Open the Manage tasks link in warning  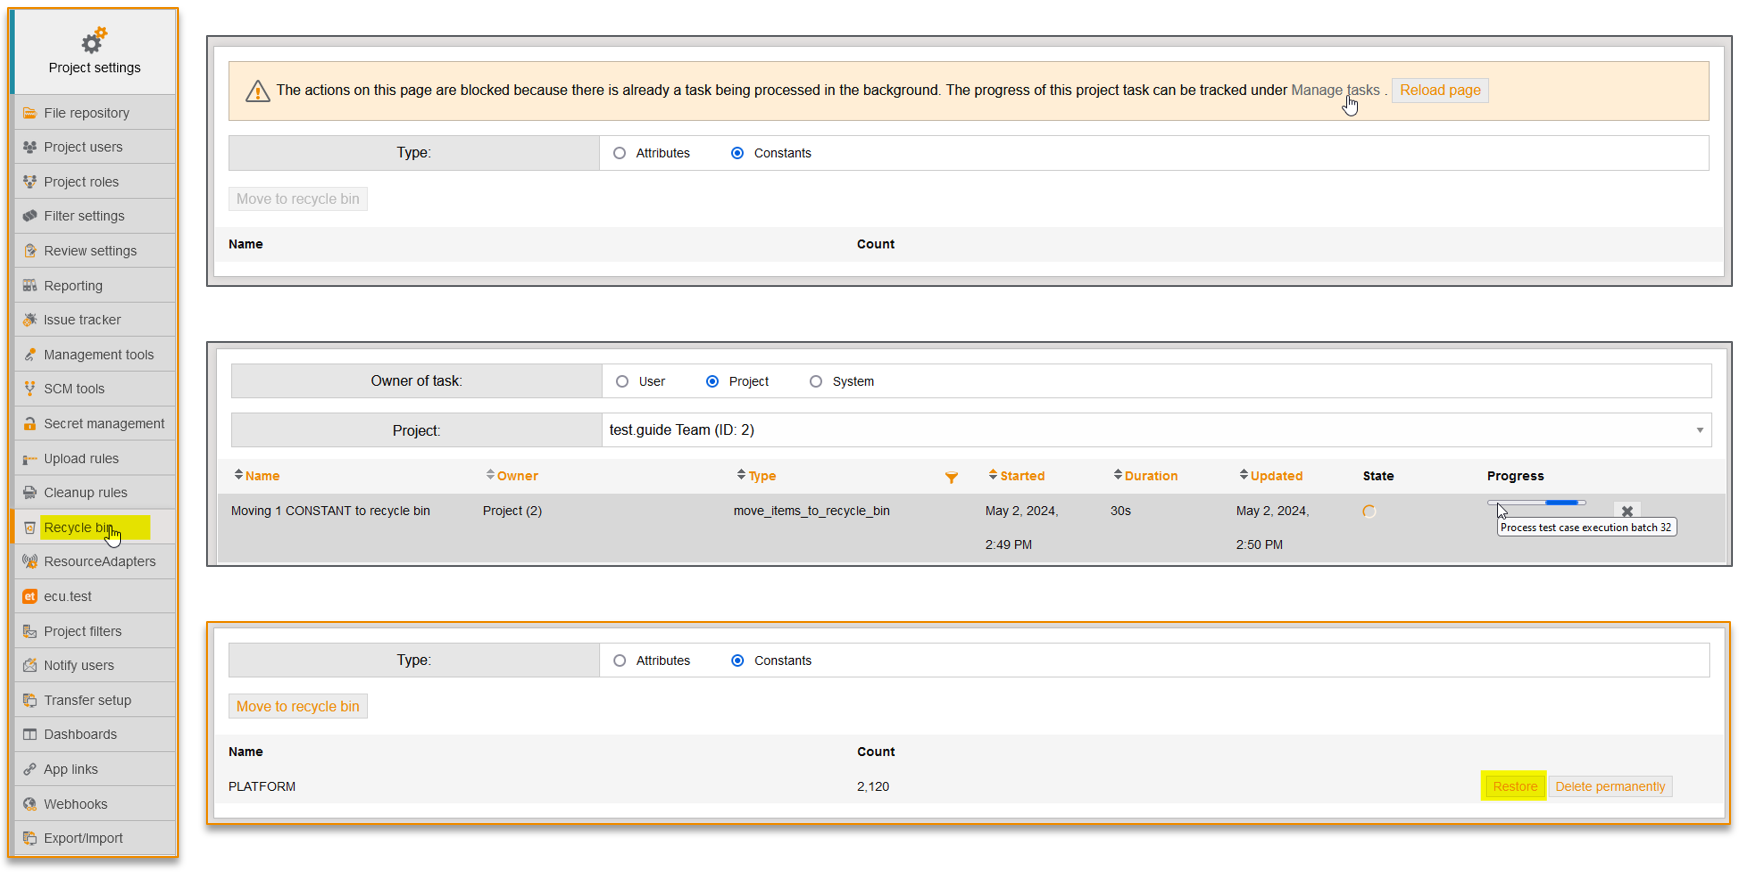(1334, 90)
